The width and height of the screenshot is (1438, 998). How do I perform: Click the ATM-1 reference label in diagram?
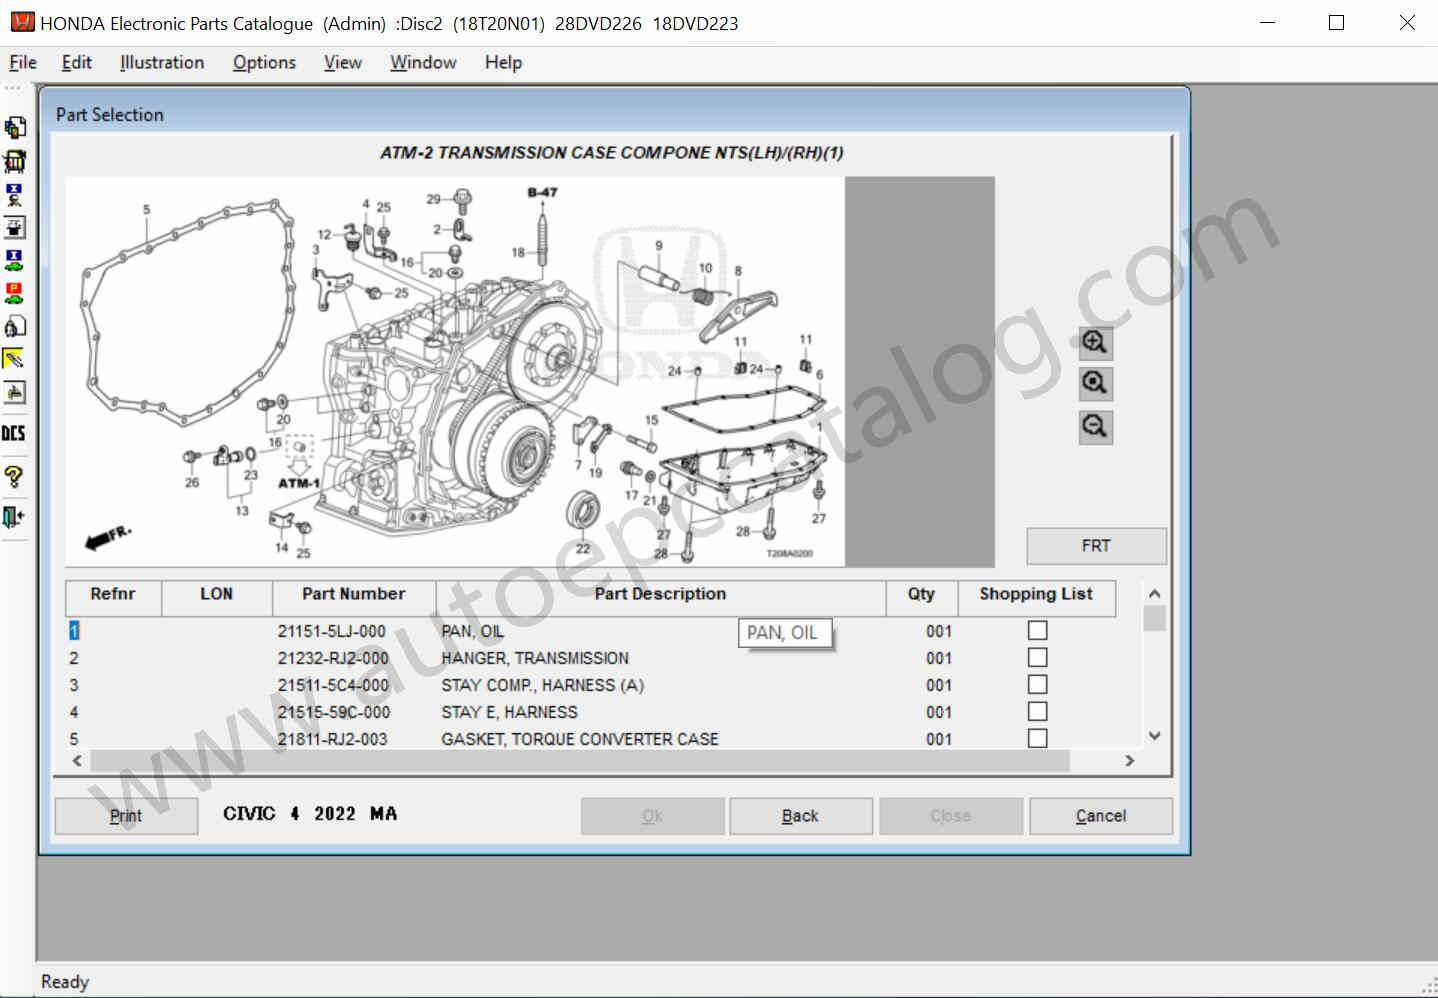tap(299, 483)
